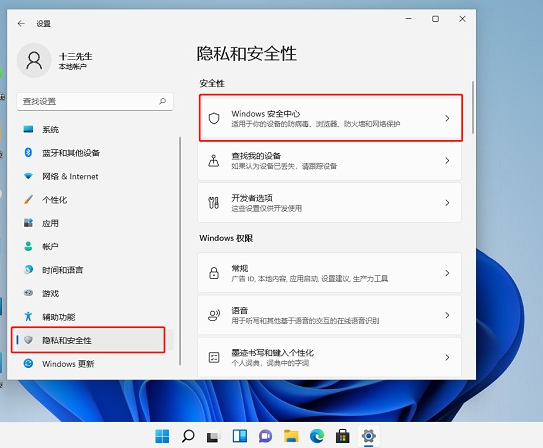The width and height of the screenshot is (543, 448).
Task: Launch Microsoft Edge from taskbar
Action: click(317, 436)
